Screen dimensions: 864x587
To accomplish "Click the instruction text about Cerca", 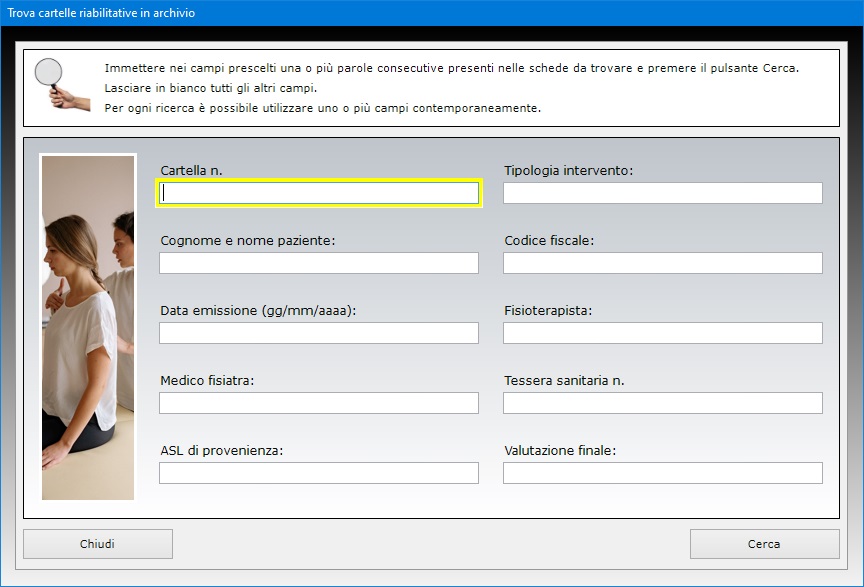I will (451, 68).
